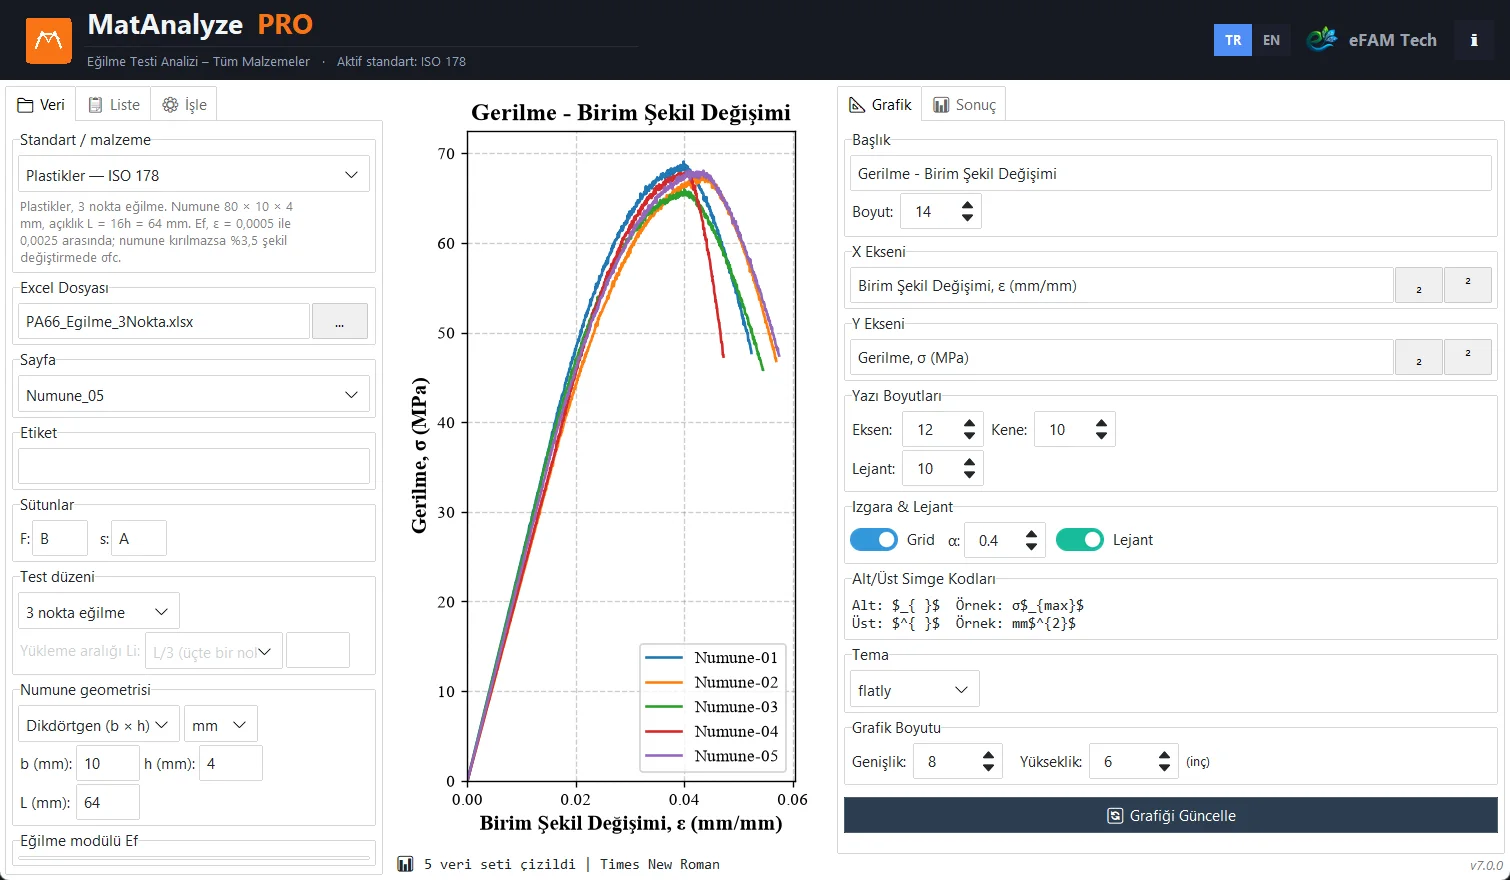1510x880 pixels.
Task: Click the Numune-03 legend entry in the chart
Action: click(x=712, y=707)
